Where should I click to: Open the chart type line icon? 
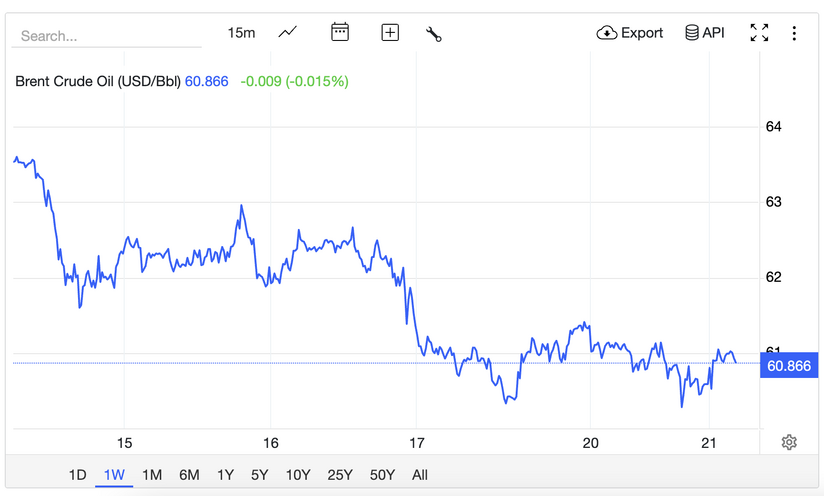(x=288, y=33)
